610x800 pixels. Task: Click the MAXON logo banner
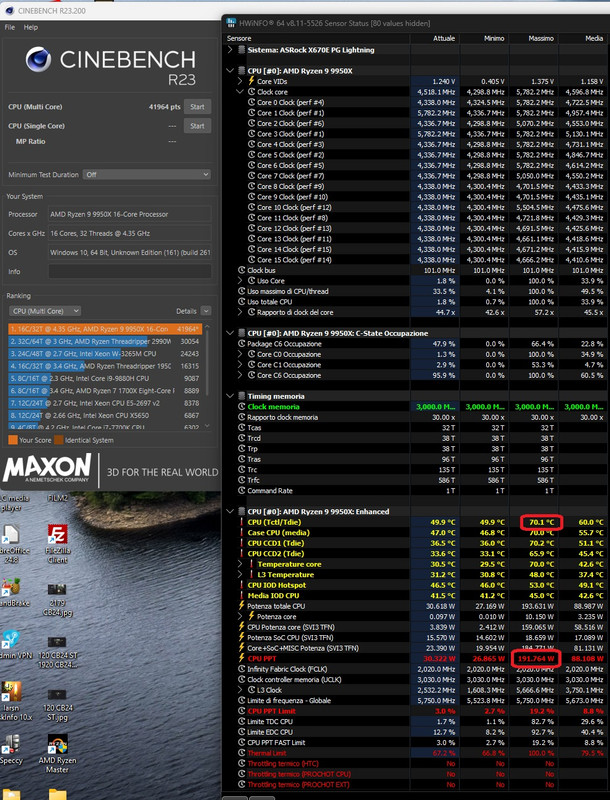click(111, 470)
